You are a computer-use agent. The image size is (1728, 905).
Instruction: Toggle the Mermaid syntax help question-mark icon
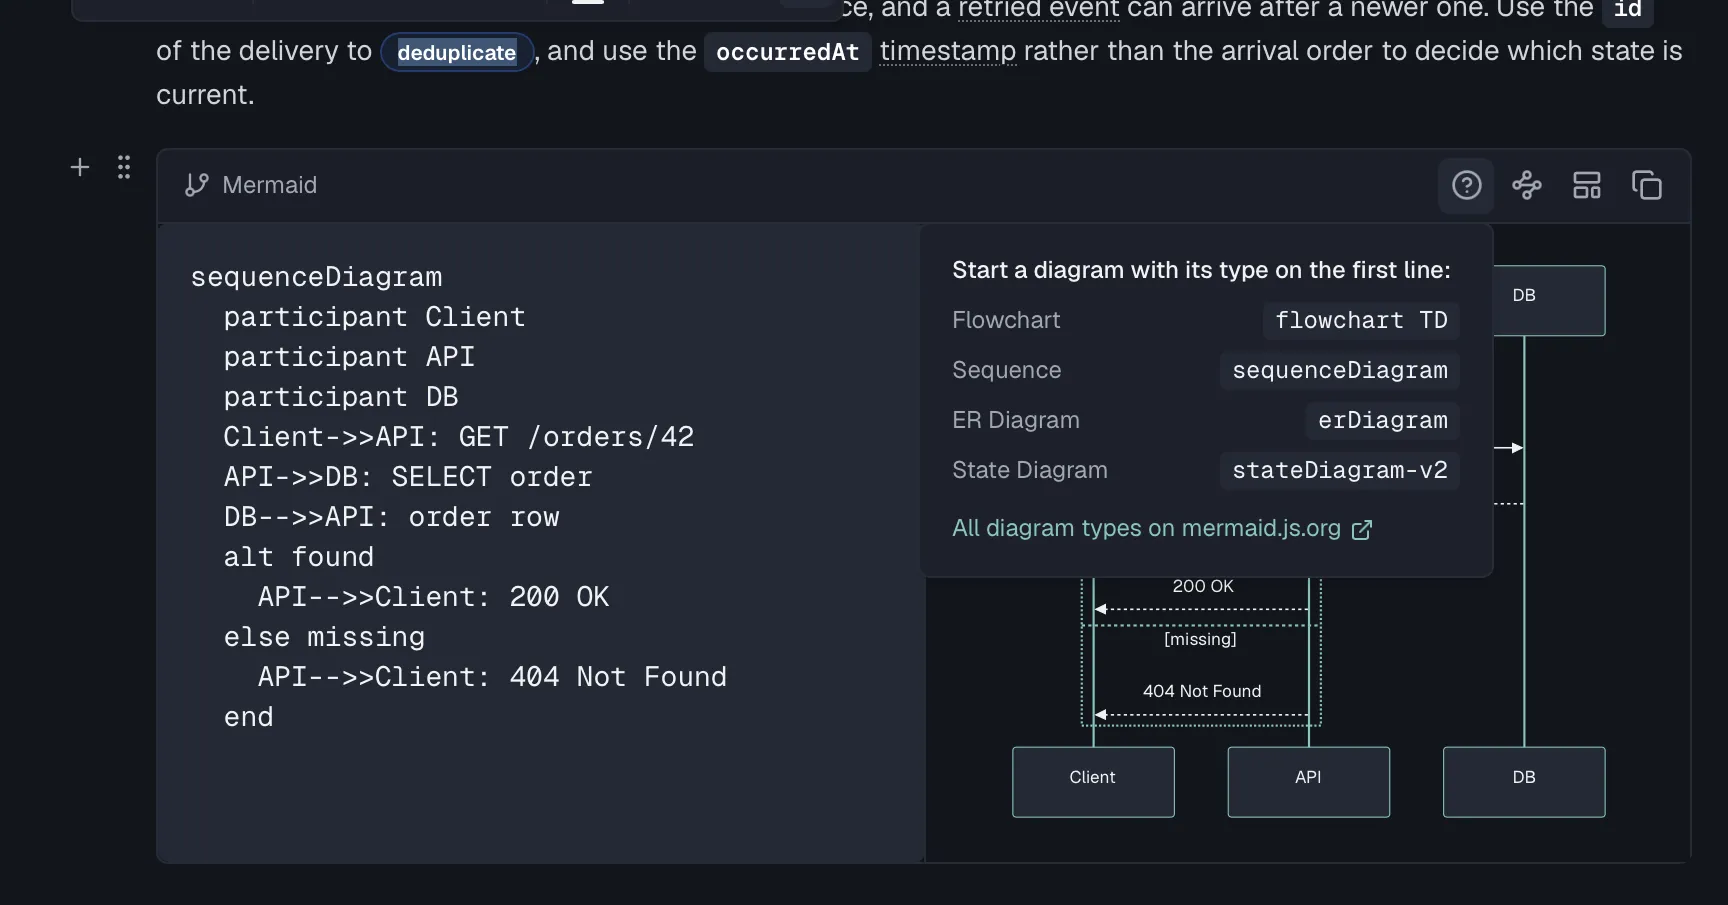click(1466, 185)
